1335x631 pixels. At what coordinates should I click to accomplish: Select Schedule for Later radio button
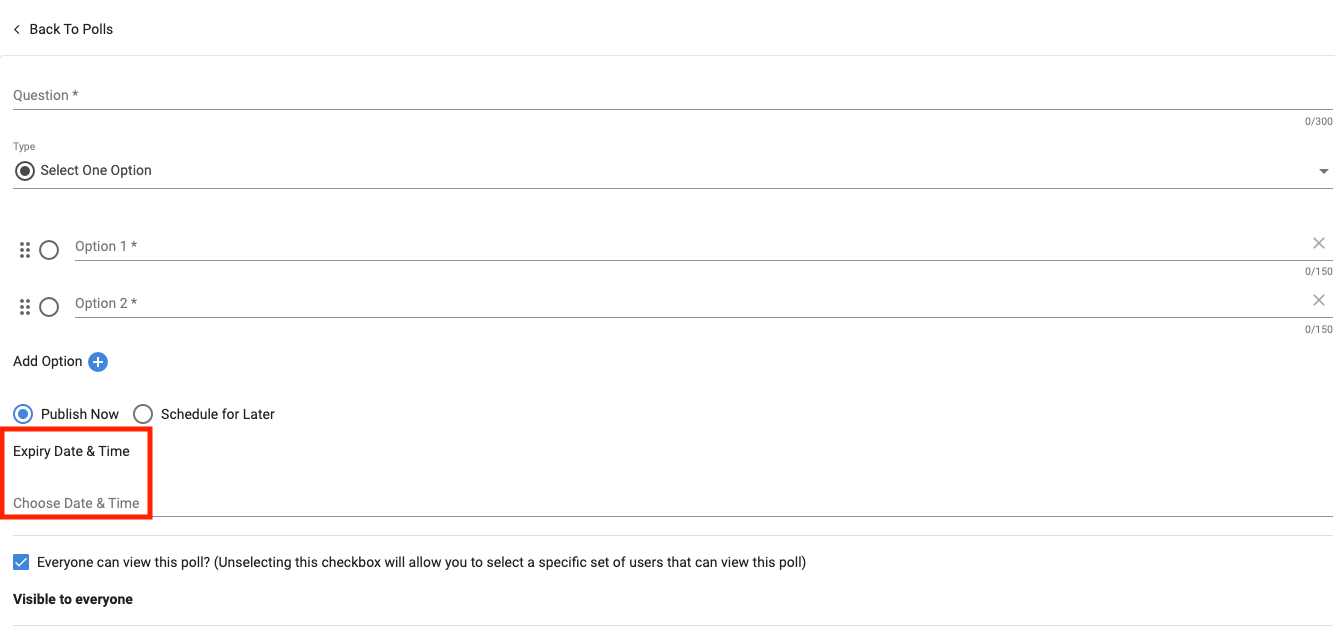(143, 414)
